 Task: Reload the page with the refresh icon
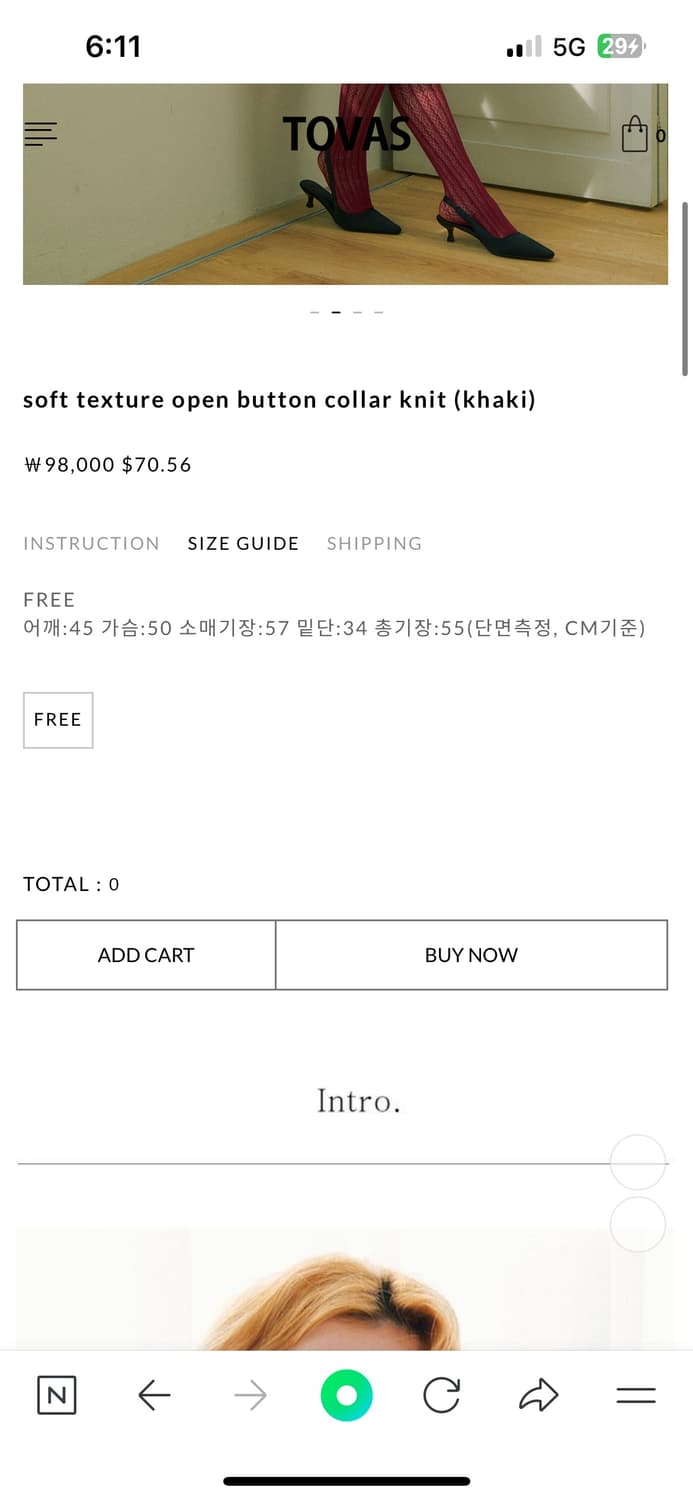pyautogui.click(x=442, y=1395)
